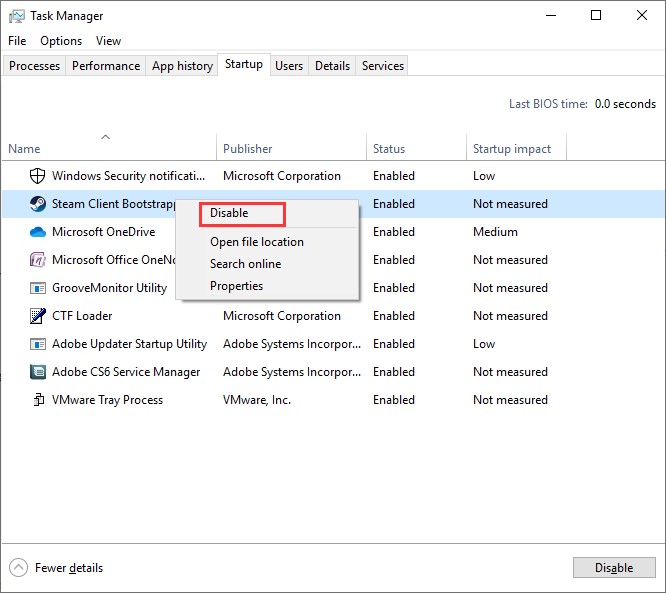Click the Microsoft Office OneNote icon
This screenshot has width=666, height=593.
[38, 260]
